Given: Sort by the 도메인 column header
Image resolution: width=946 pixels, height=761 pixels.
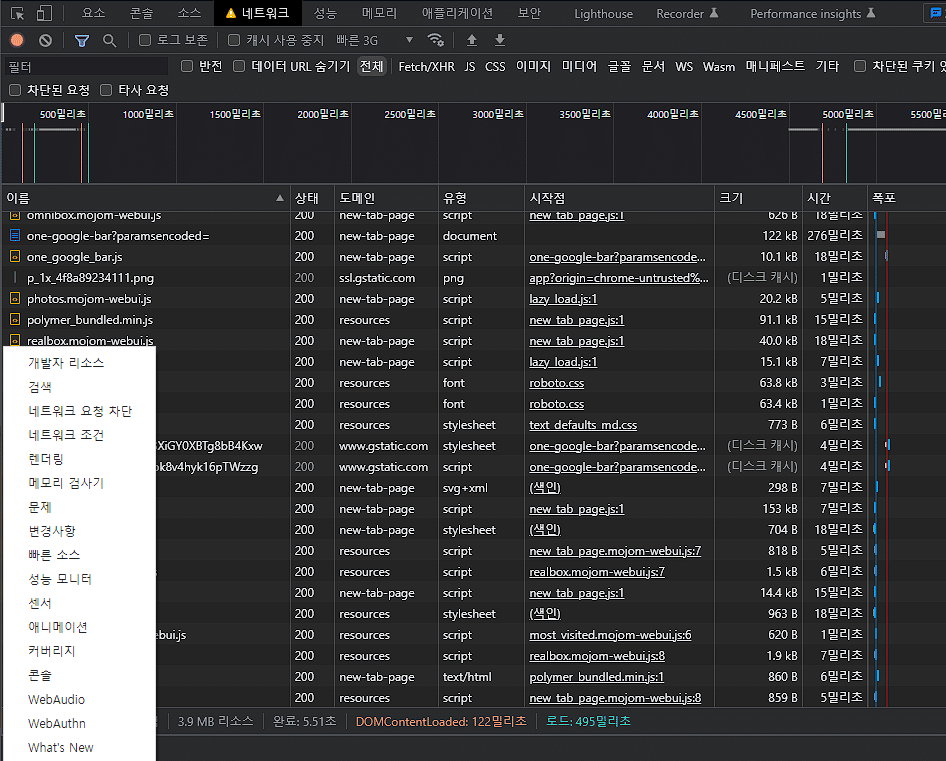Looking at the screenshot, I should [x=386, y=198].
